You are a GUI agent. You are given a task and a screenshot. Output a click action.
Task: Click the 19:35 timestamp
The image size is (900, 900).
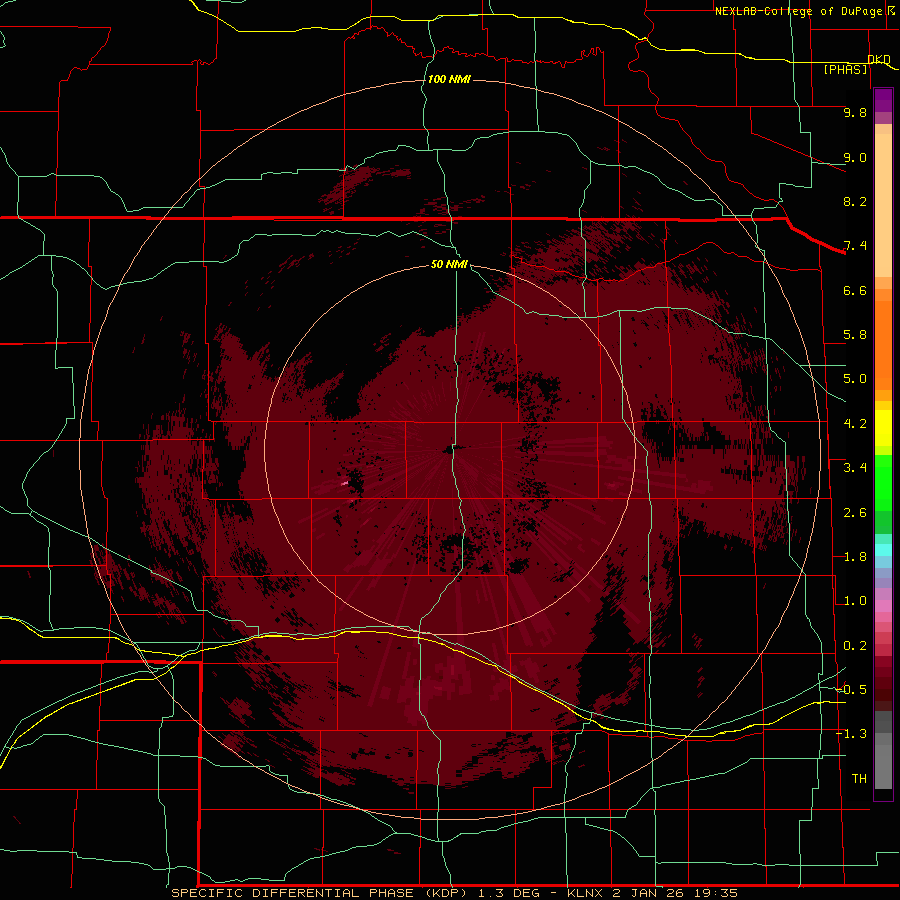pos(716,893)
